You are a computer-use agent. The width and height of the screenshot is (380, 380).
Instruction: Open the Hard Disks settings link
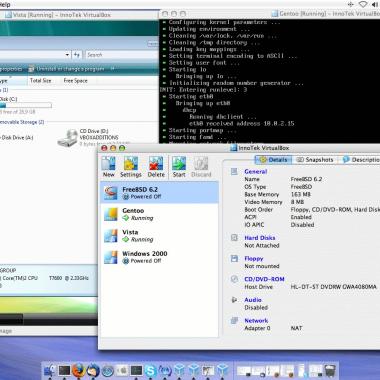pos(260,238)
